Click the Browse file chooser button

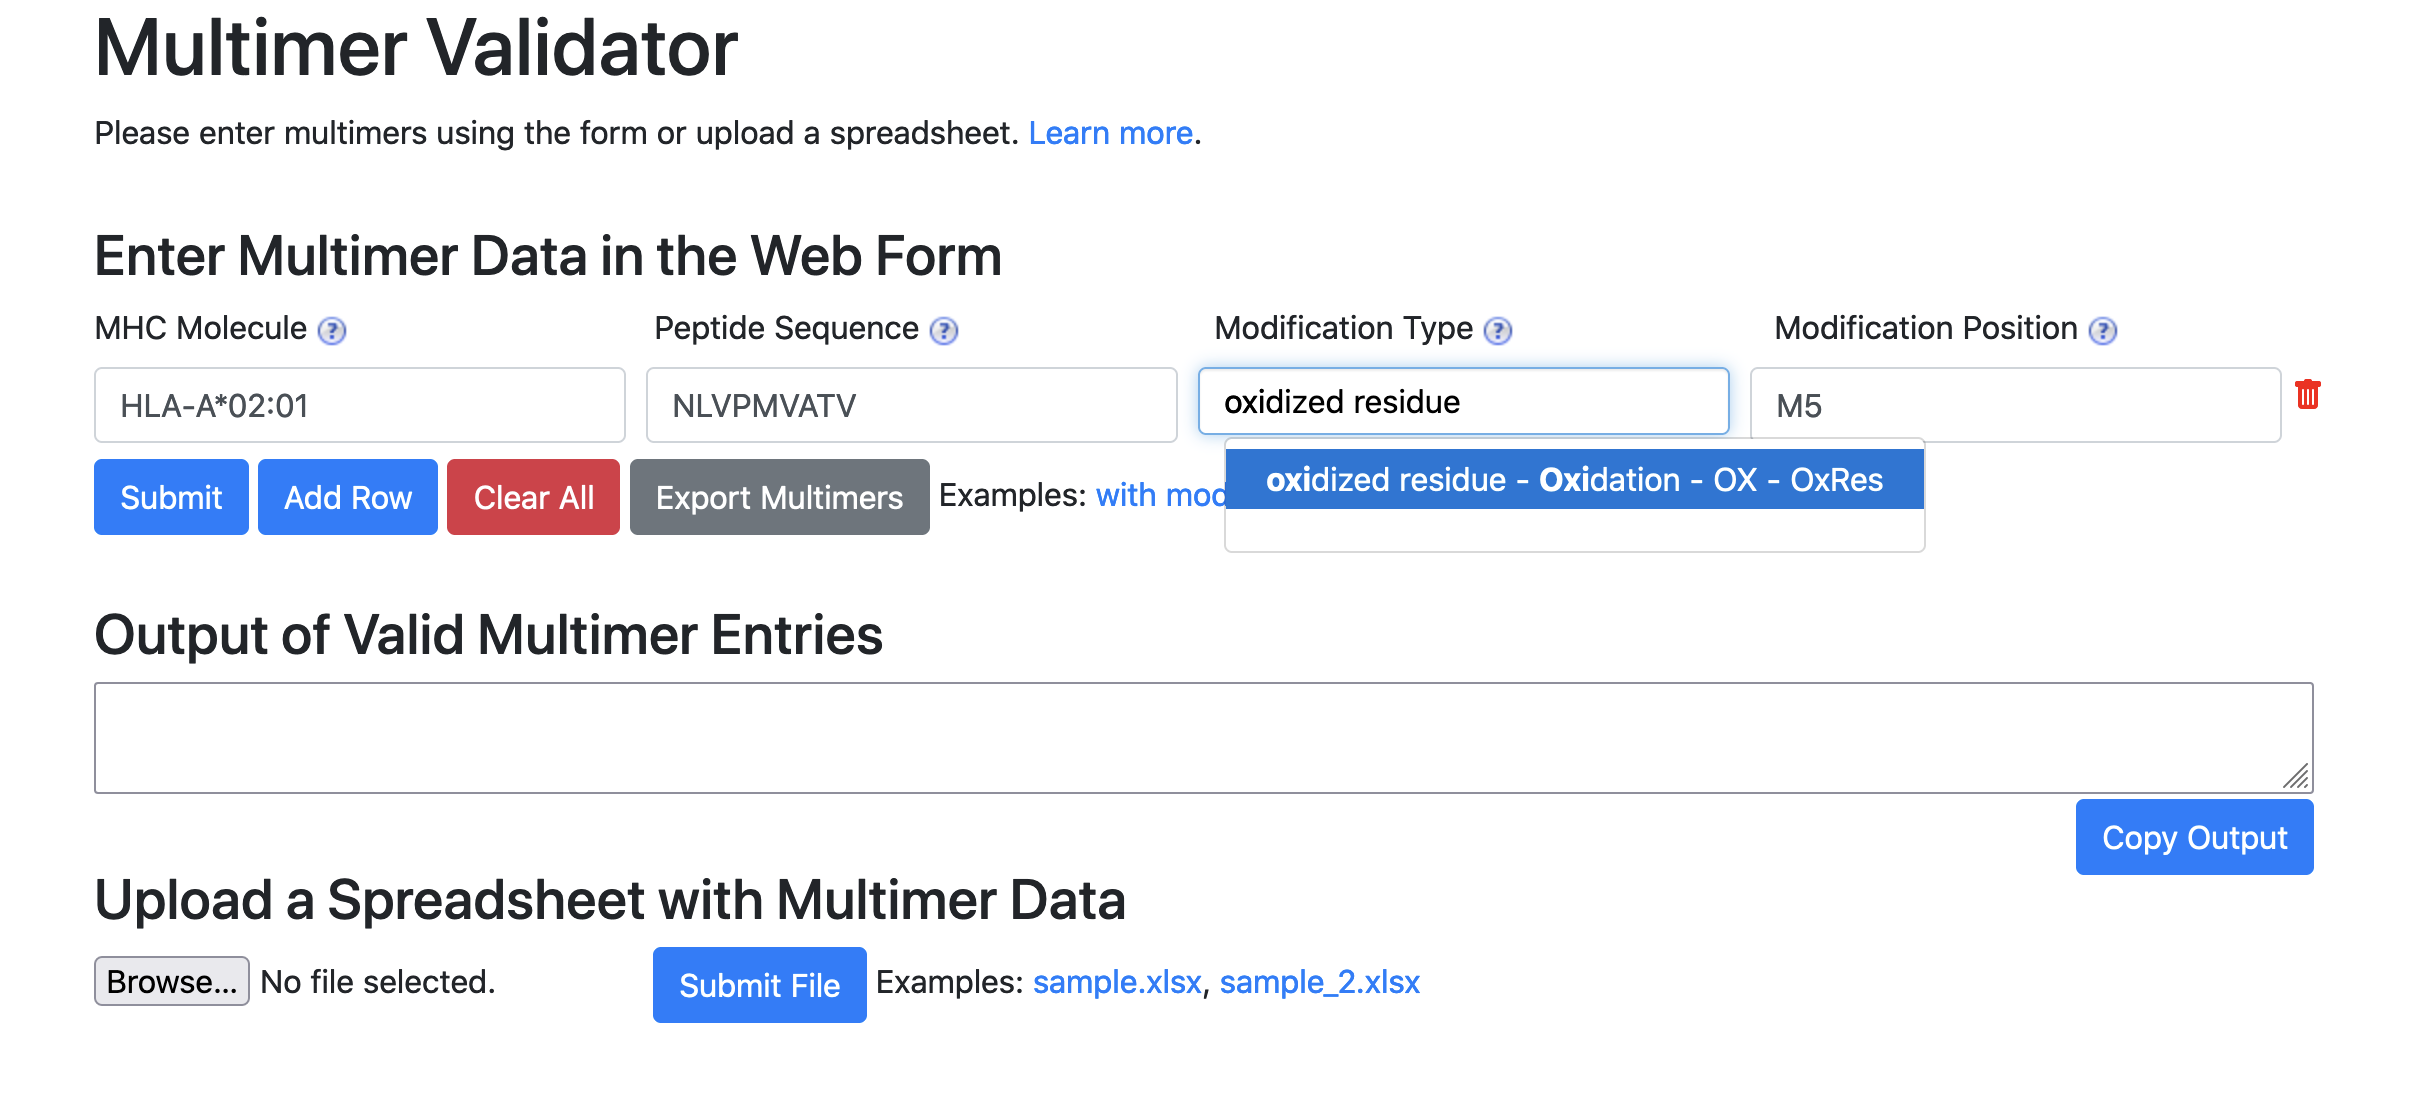point(172,982)
